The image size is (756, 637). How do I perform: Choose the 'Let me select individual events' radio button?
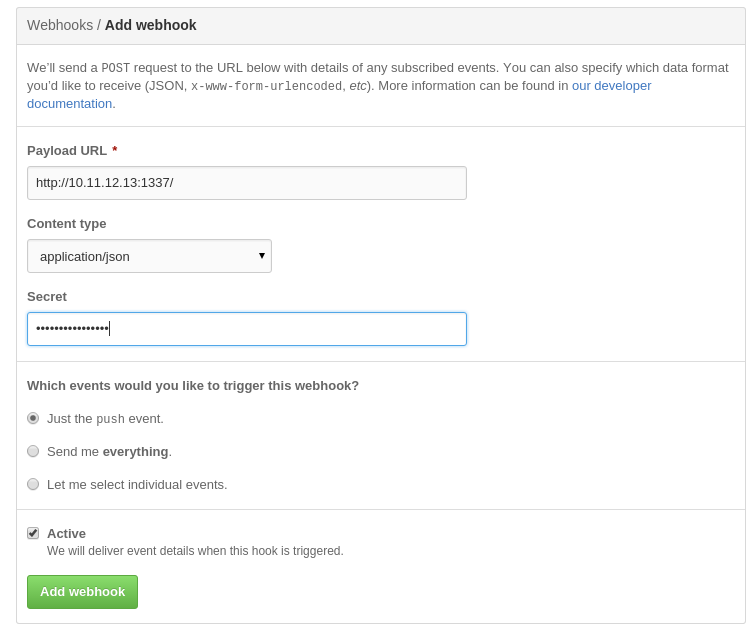[33, 484]
